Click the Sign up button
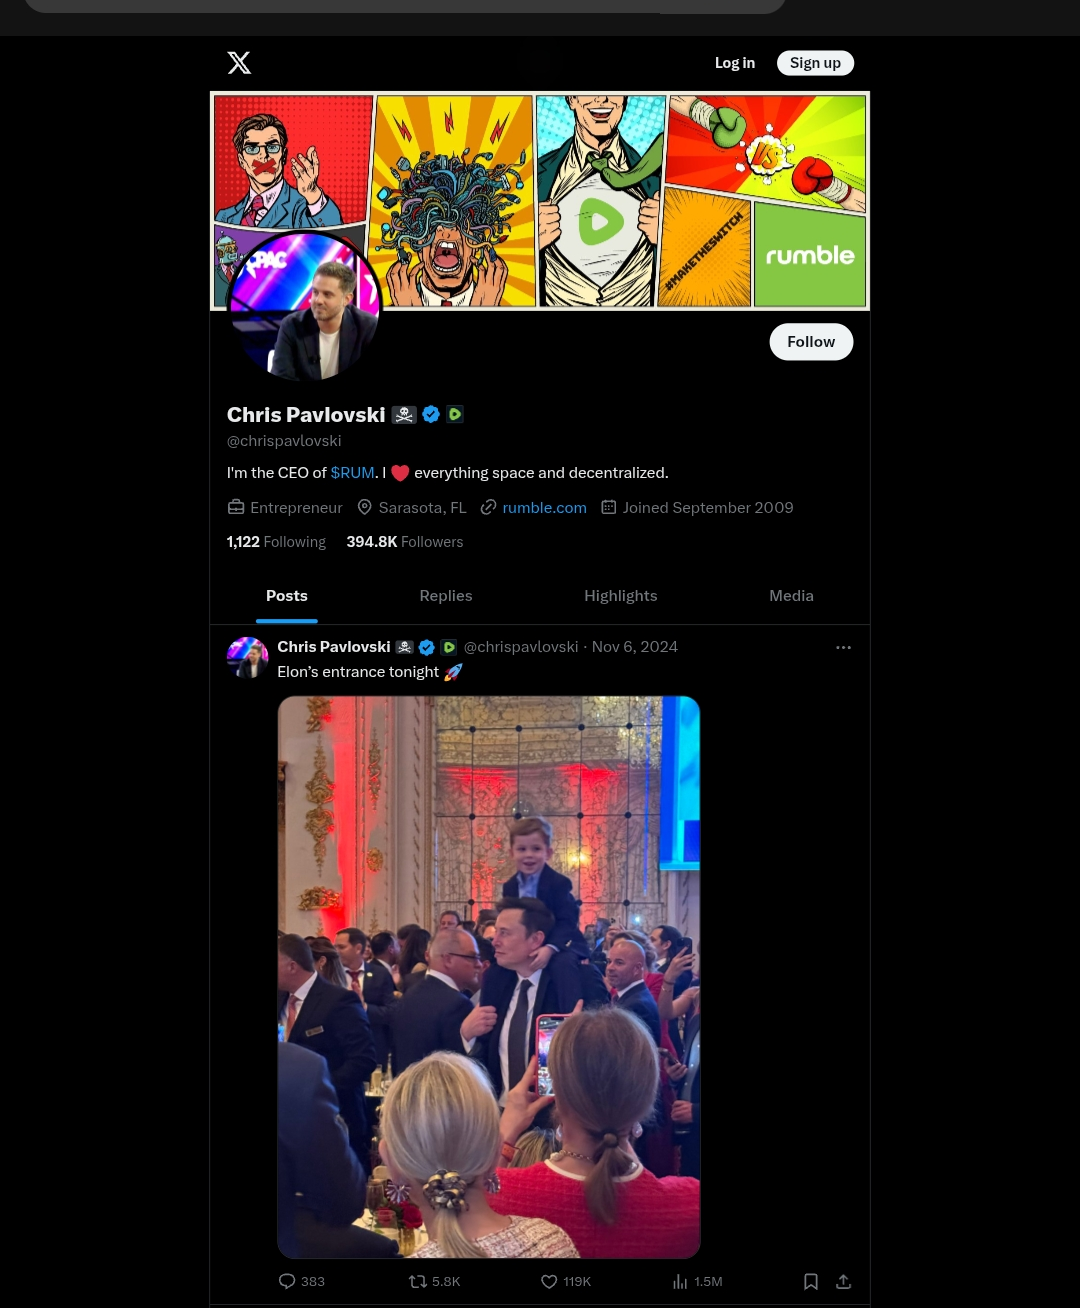Image resolution: width=1080 pixels, height=1308 pixels. click(x=815, y=63)
